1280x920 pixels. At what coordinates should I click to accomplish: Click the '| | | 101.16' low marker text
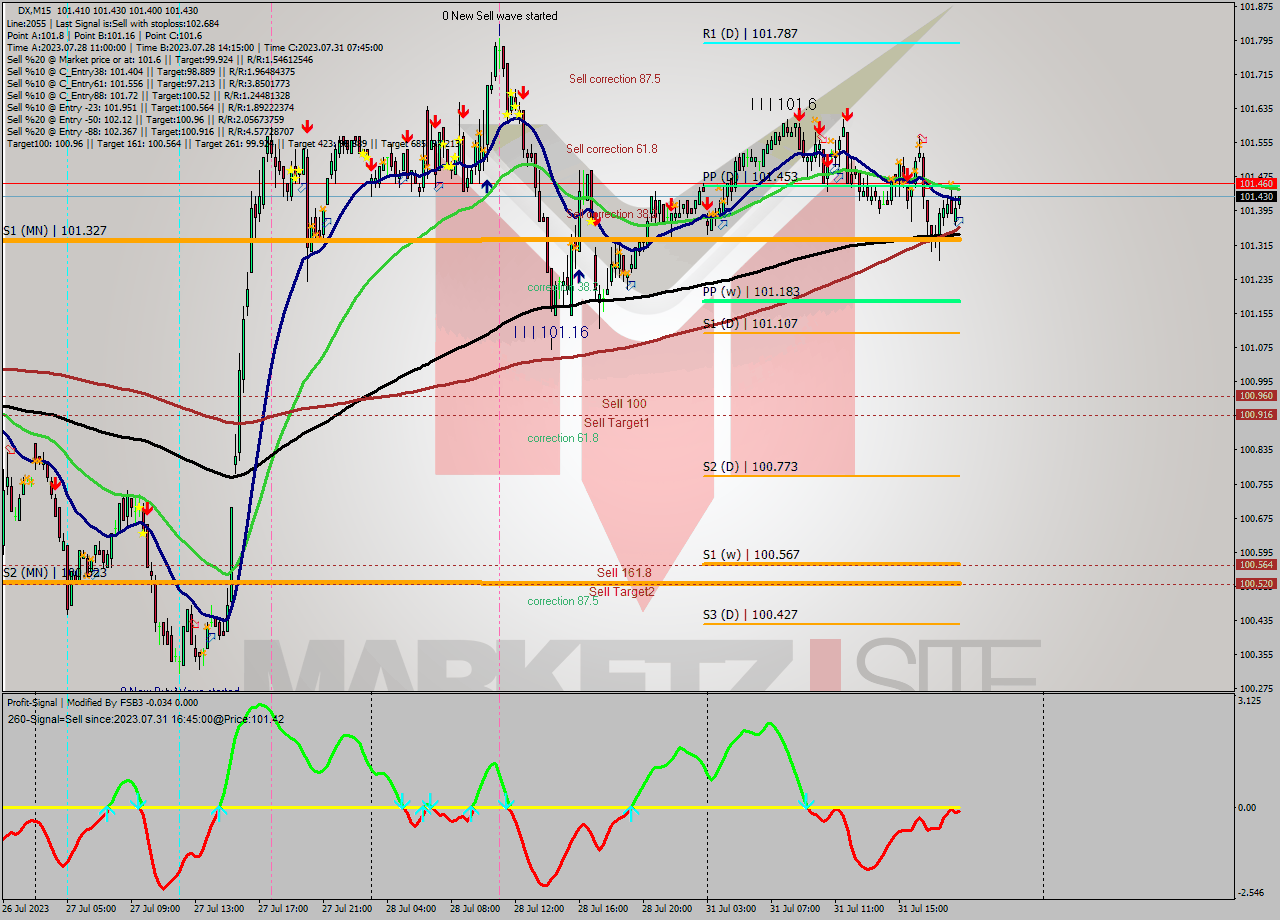tap(551, 331)
